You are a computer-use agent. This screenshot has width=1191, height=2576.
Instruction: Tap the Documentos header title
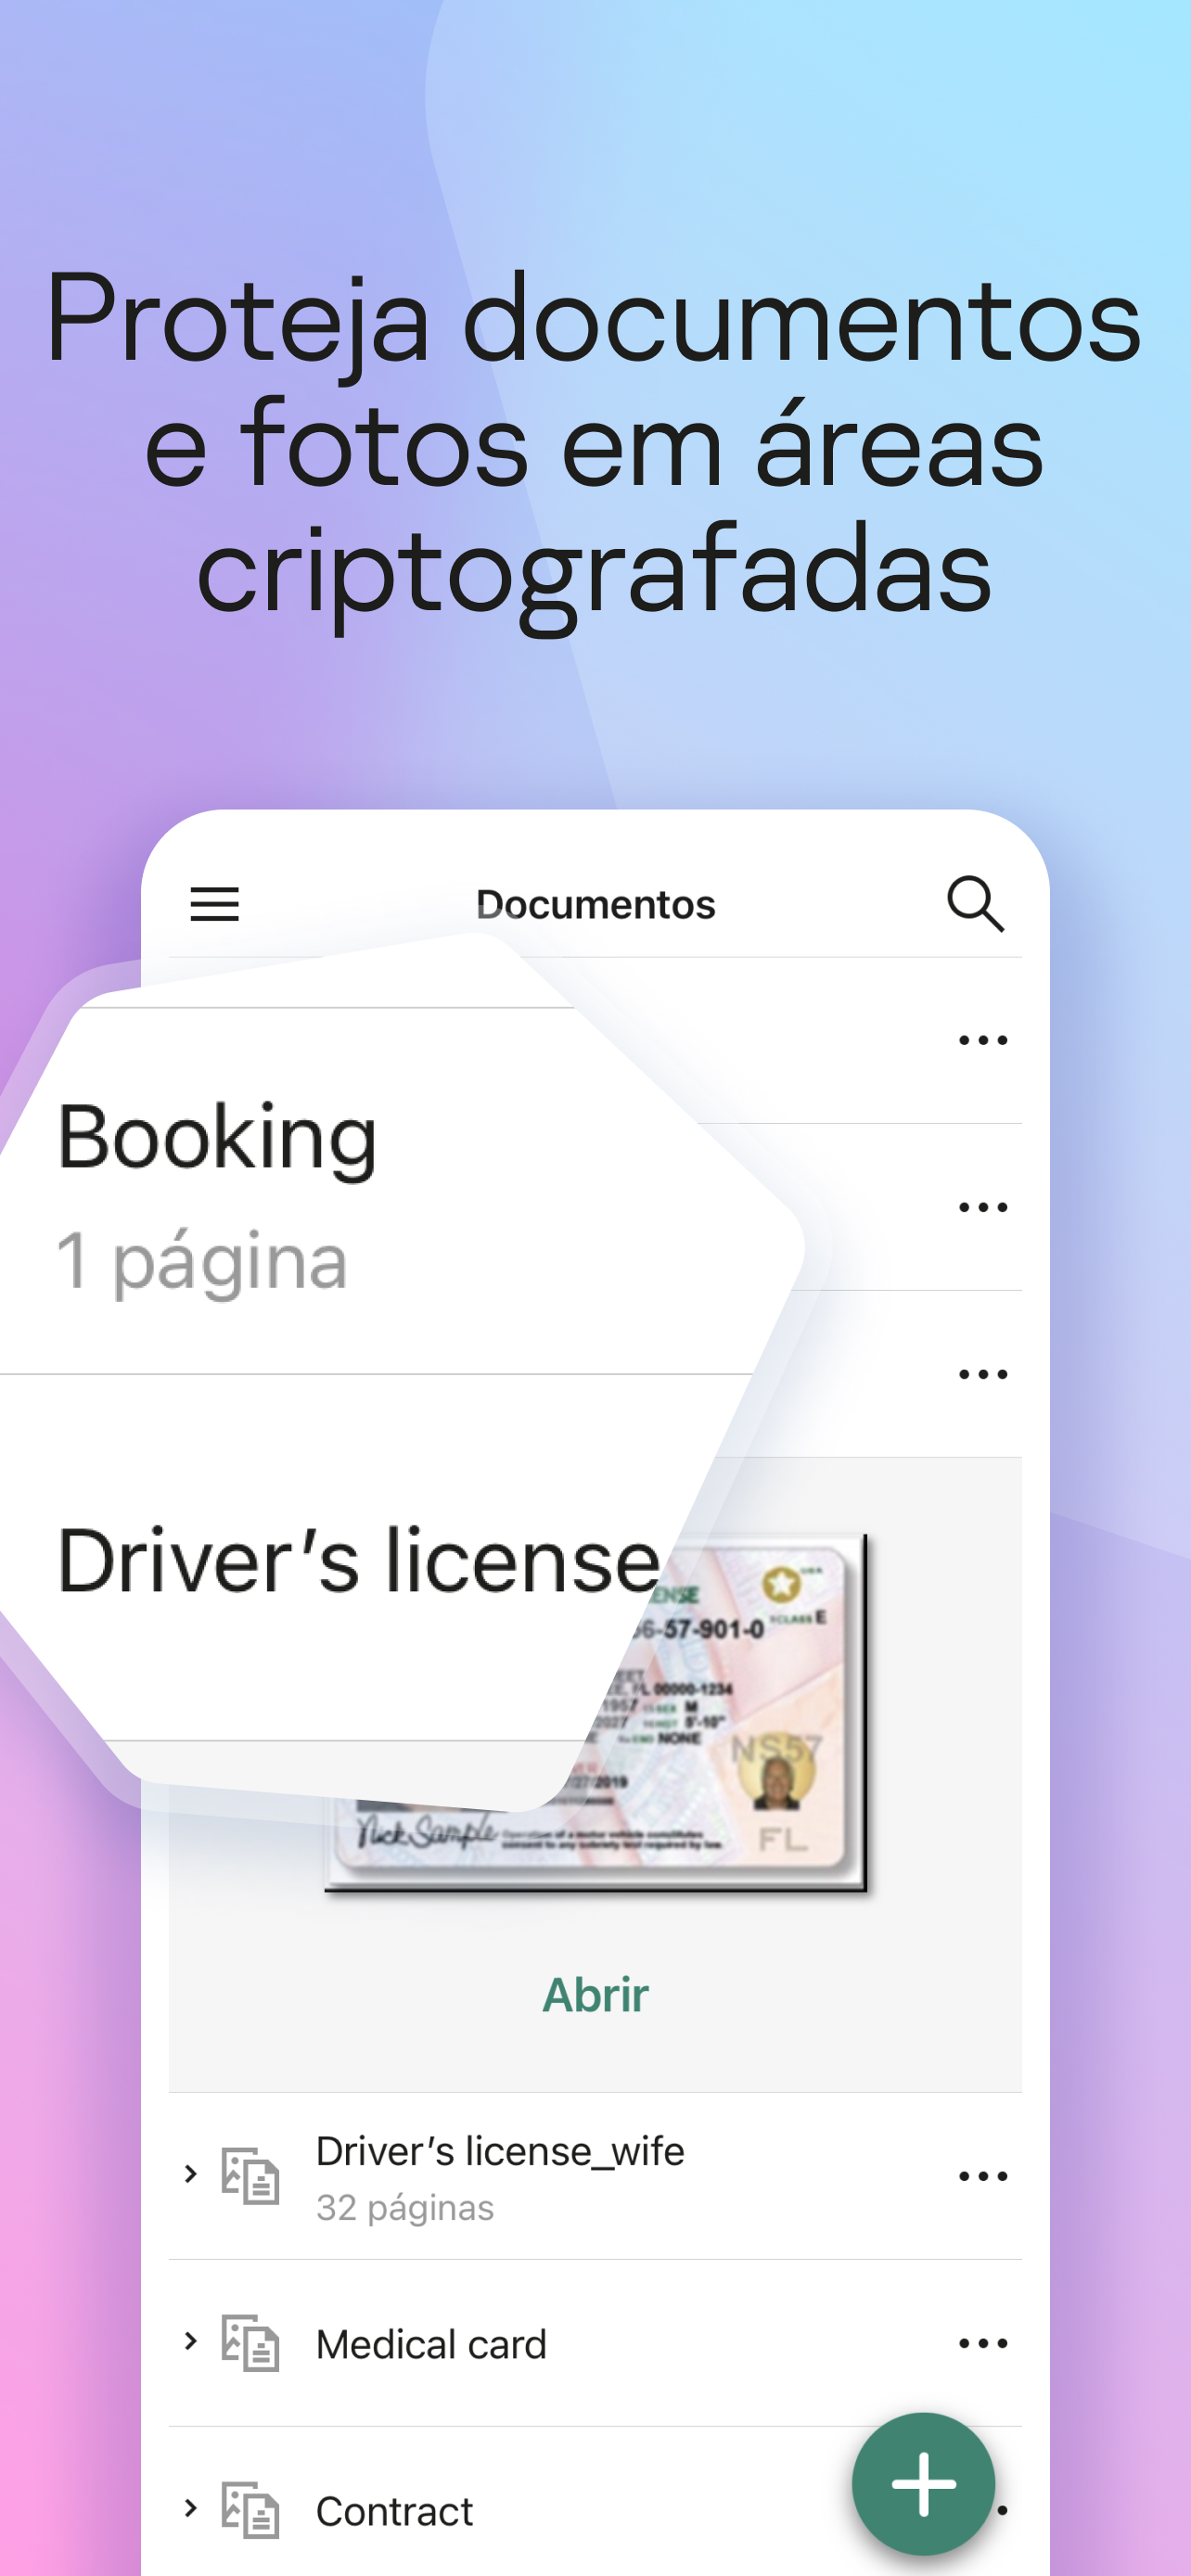[x=596, y=905]
